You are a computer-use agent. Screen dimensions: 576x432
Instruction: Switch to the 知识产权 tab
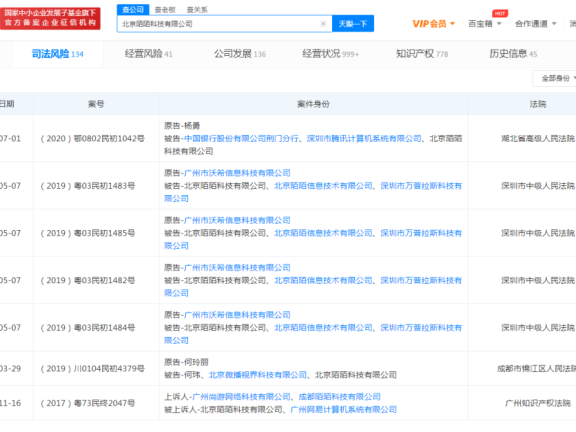click(422, 54)
